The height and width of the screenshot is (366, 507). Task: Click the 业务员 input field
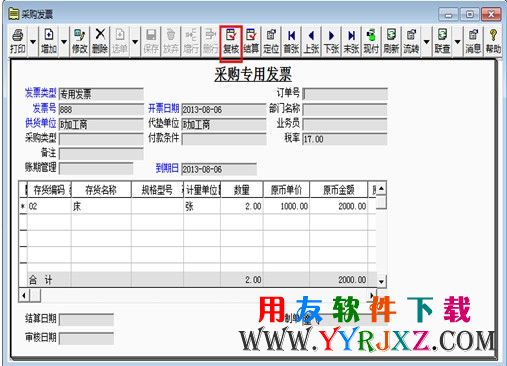coord(345,124)
